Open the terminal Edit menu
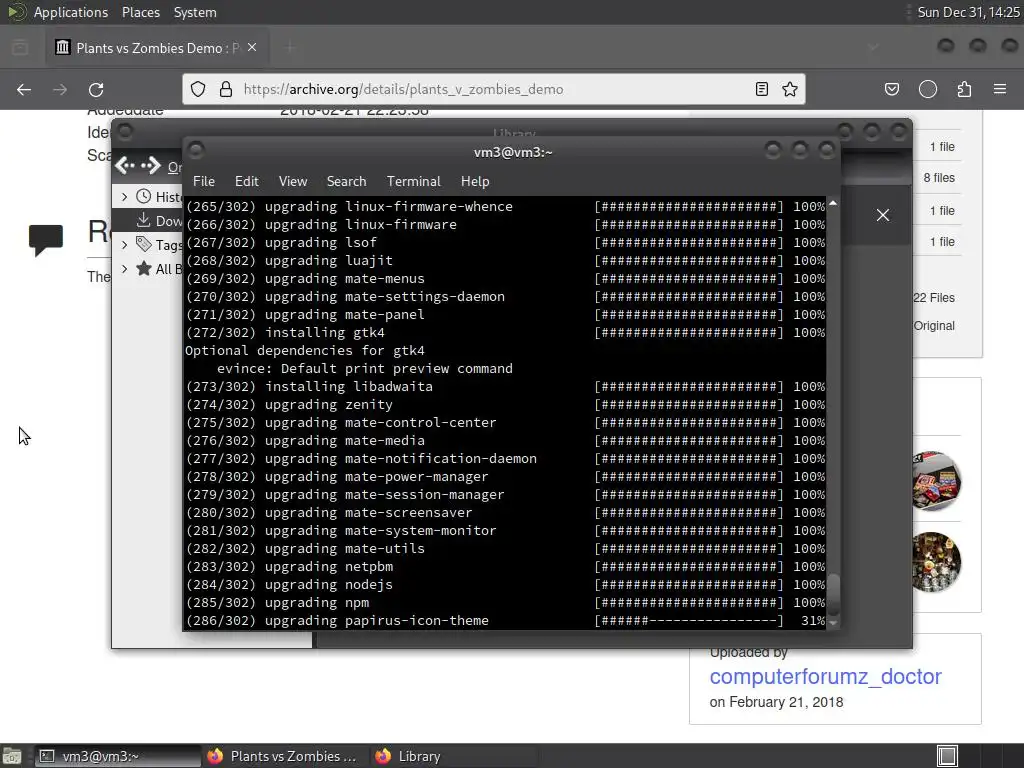 click(x=246, y=182)
